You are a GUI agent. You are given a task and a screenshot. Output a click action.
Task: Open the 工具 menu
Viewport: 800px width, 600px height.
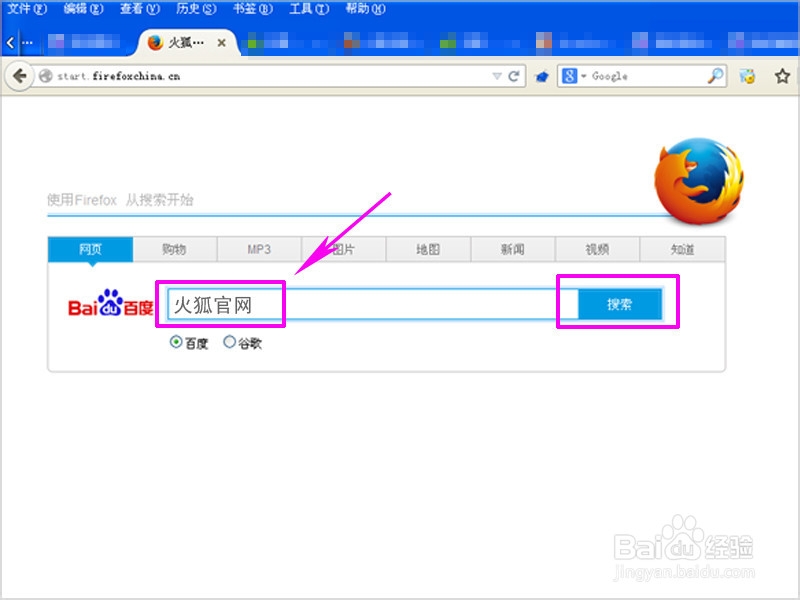[309, 9]
